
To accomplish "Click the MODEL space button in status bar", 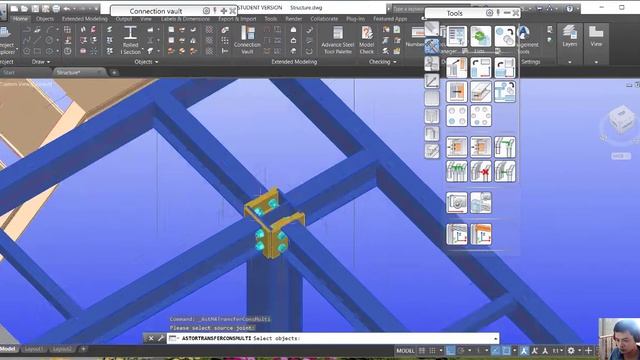I will 405,351.
